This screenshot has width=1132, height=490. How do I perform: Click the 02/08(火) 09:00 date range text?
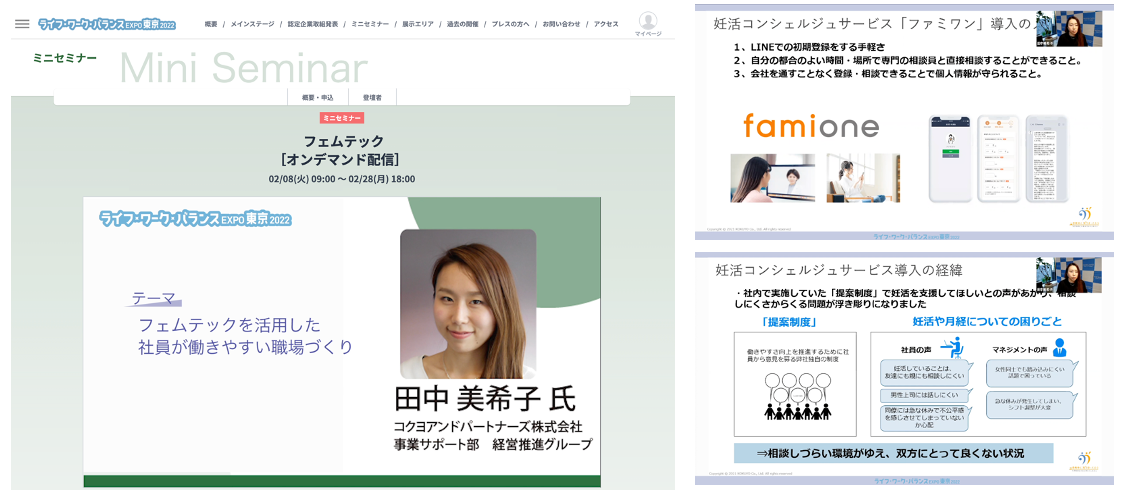coord(343,179)
